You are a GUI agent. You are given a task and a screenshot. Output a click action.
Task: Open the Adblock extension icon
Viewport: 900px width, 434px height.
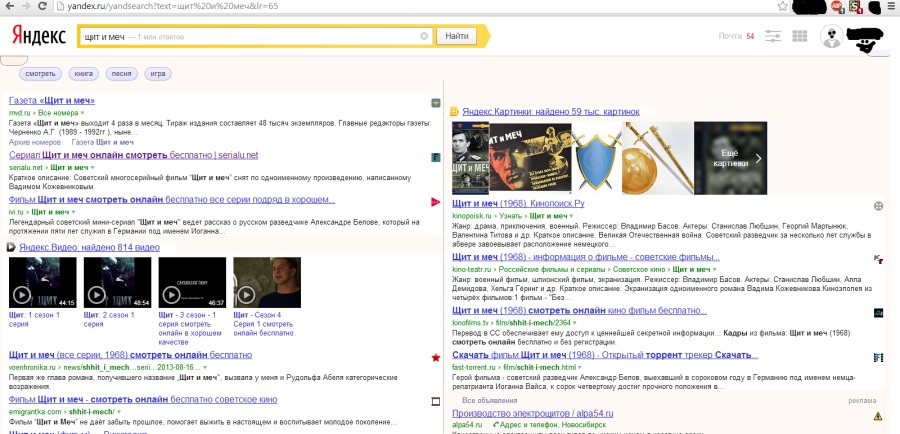click(x=836, y=6)
